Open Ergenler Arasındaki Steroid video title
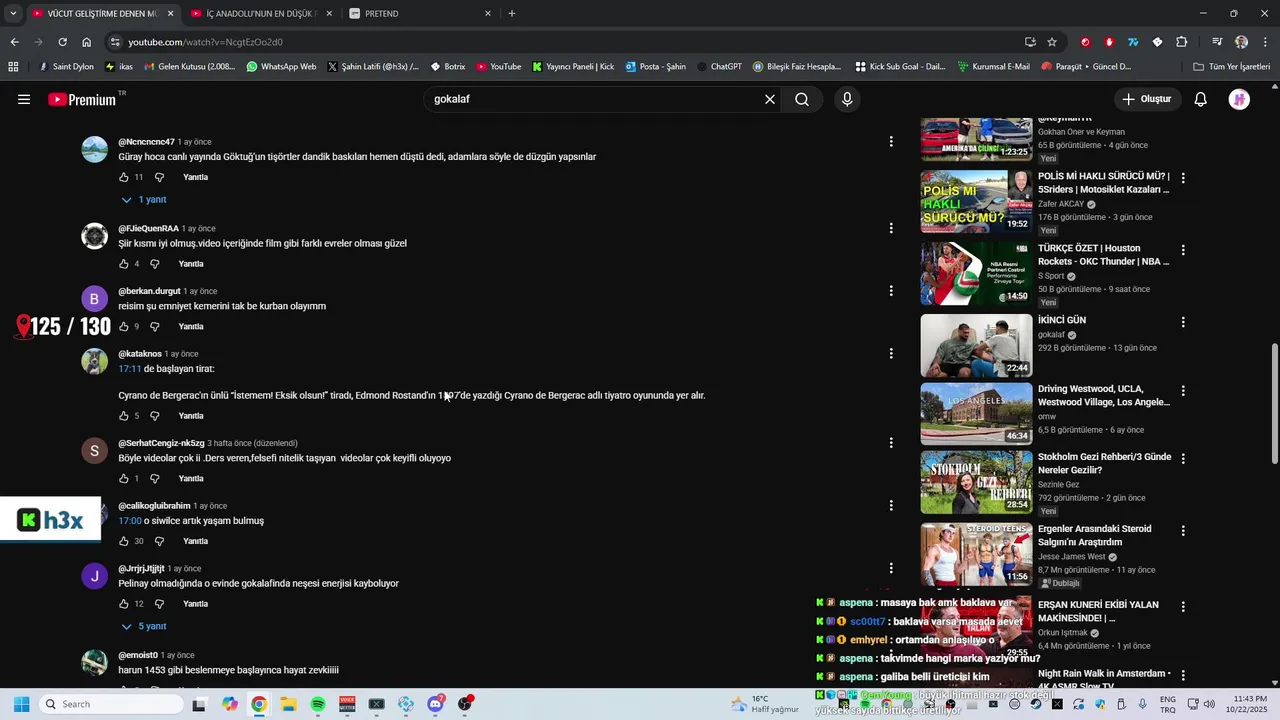Image resolution: width=1280 pixels, height=720 pixels. coord(1094,535)
